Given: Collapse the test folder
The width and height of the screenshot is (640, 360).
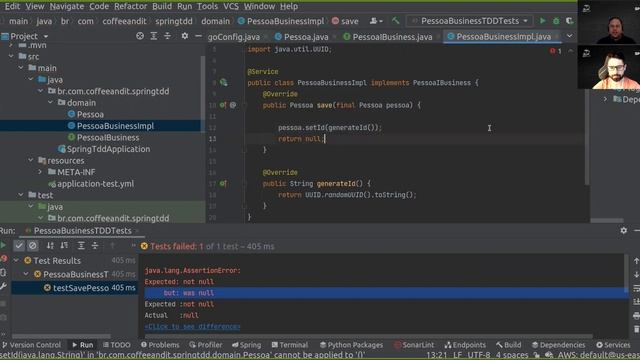Looking at the screenshot, I should pos(21,195).
